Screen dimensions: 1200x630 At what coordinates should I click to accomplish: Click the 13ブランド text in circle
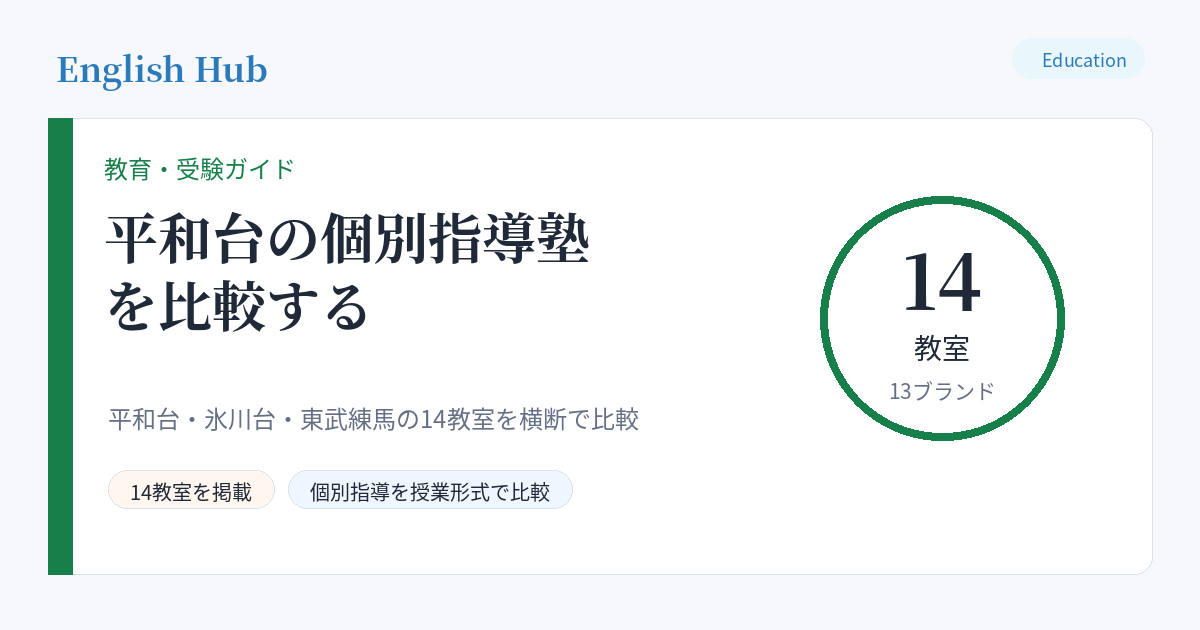942,391
